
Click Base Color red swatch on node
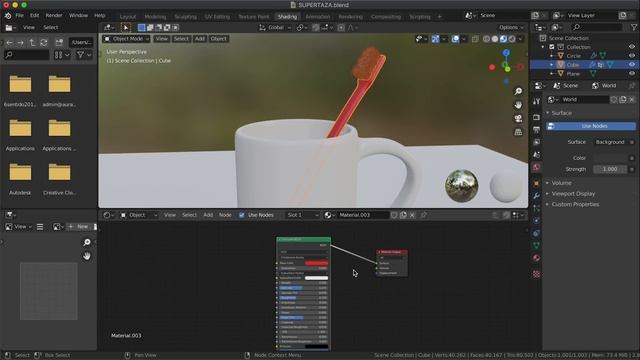click(x=316, y=263)
